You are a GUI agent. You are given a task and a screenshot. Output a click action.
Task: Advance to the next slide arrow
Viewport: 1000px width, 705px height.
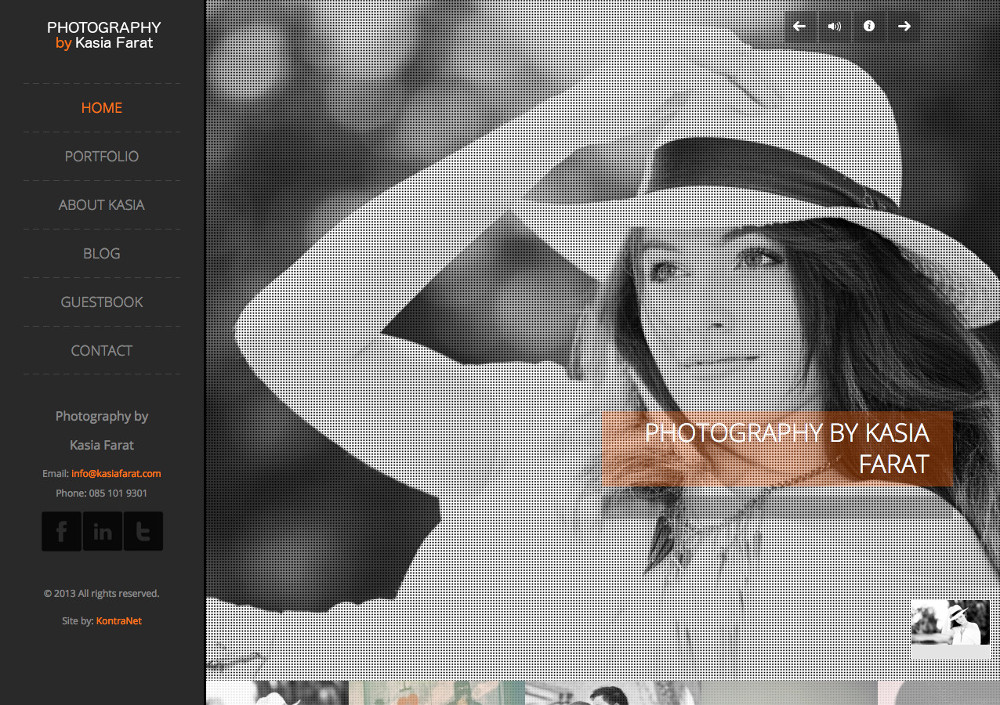(x=904, y=27)
